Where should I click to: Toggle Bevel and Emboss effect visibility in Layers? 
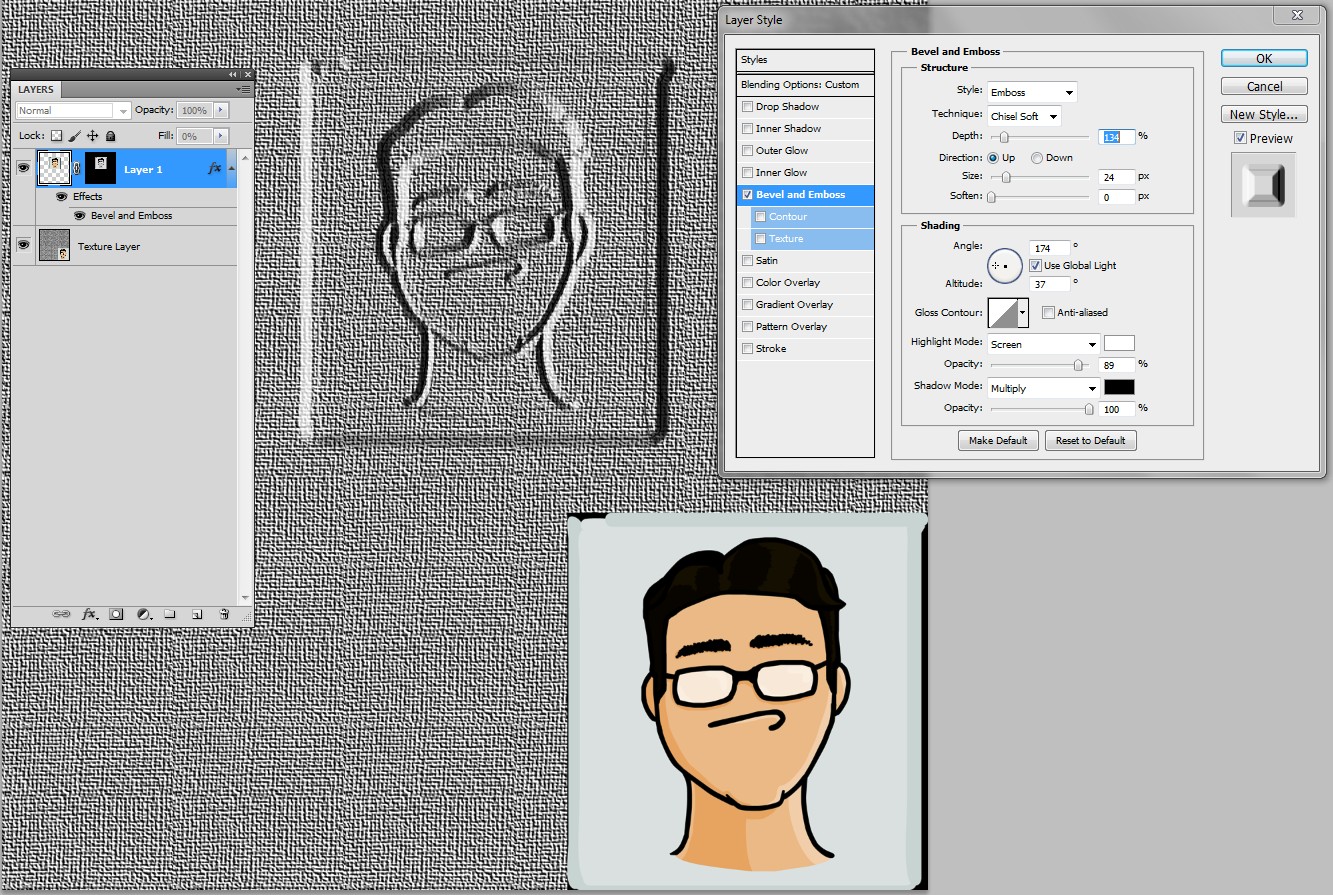79,216
